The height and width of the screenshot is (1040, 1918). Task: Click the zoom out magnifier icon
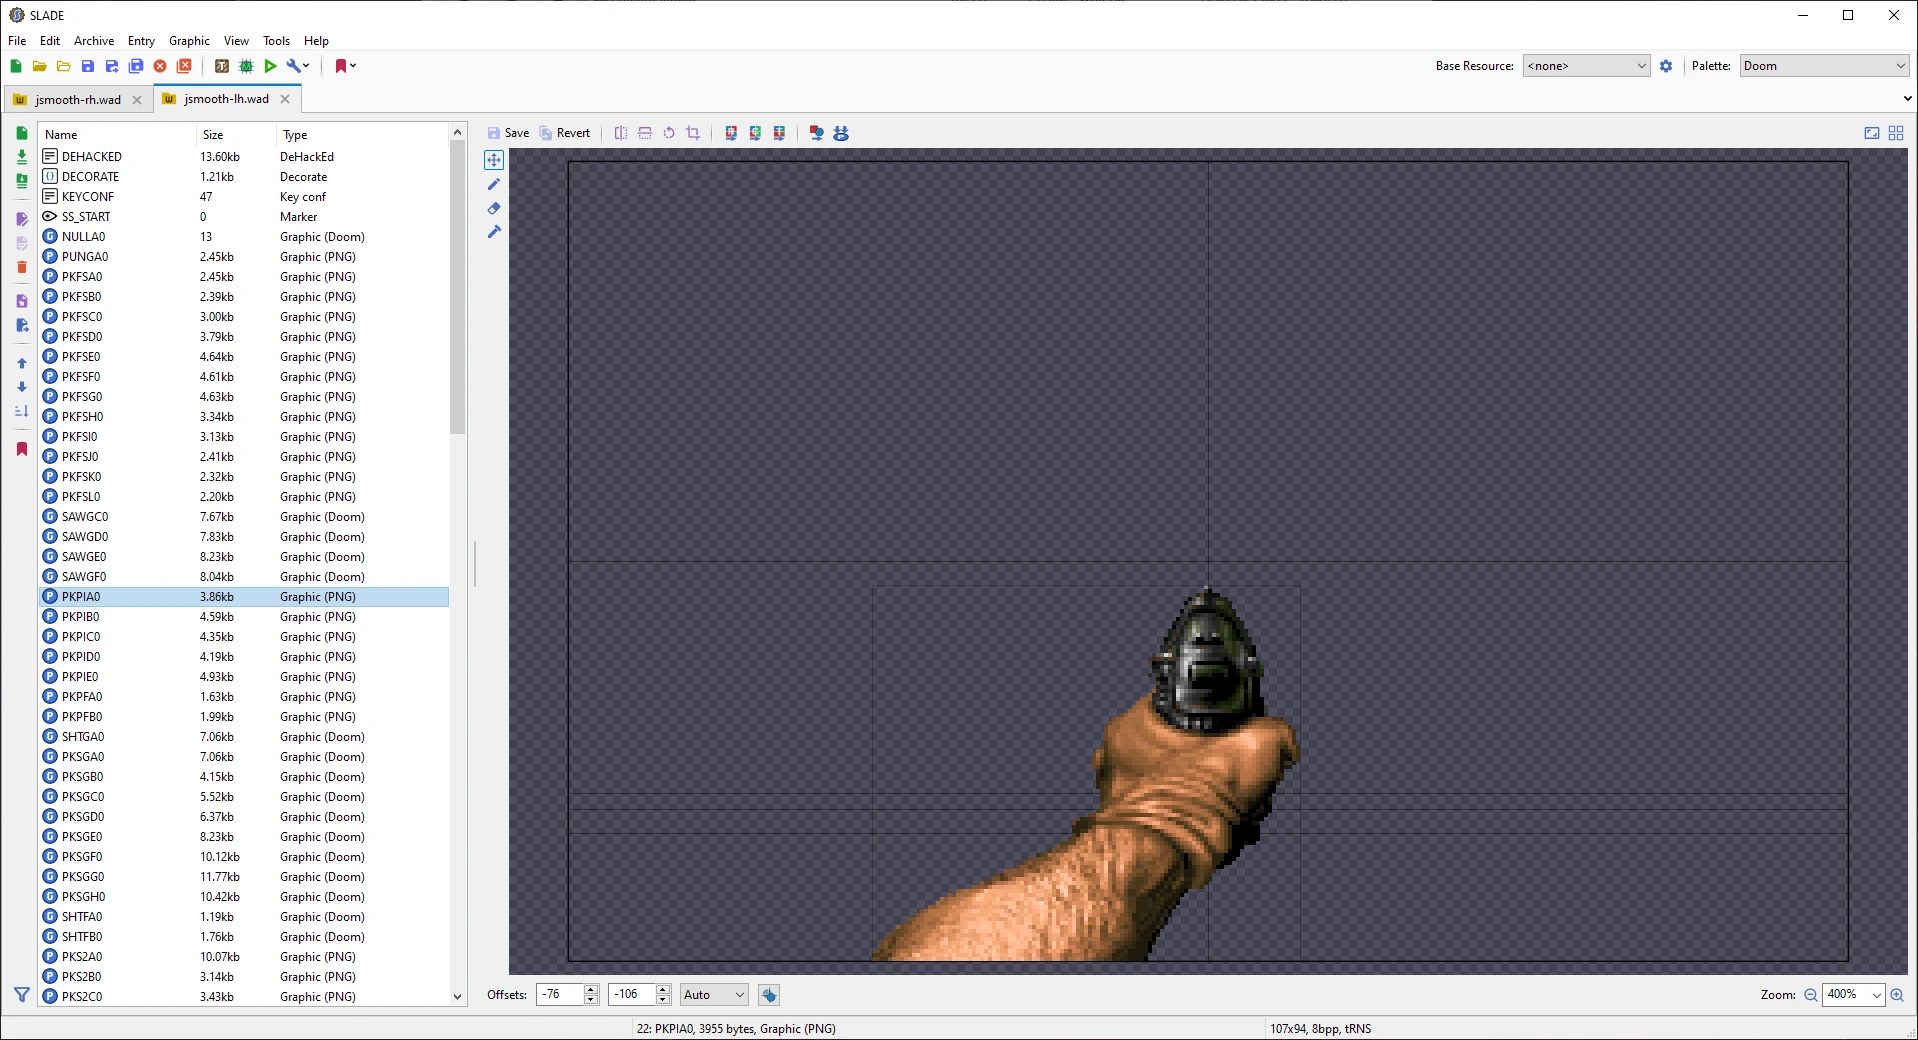[x=1811, y=995]
